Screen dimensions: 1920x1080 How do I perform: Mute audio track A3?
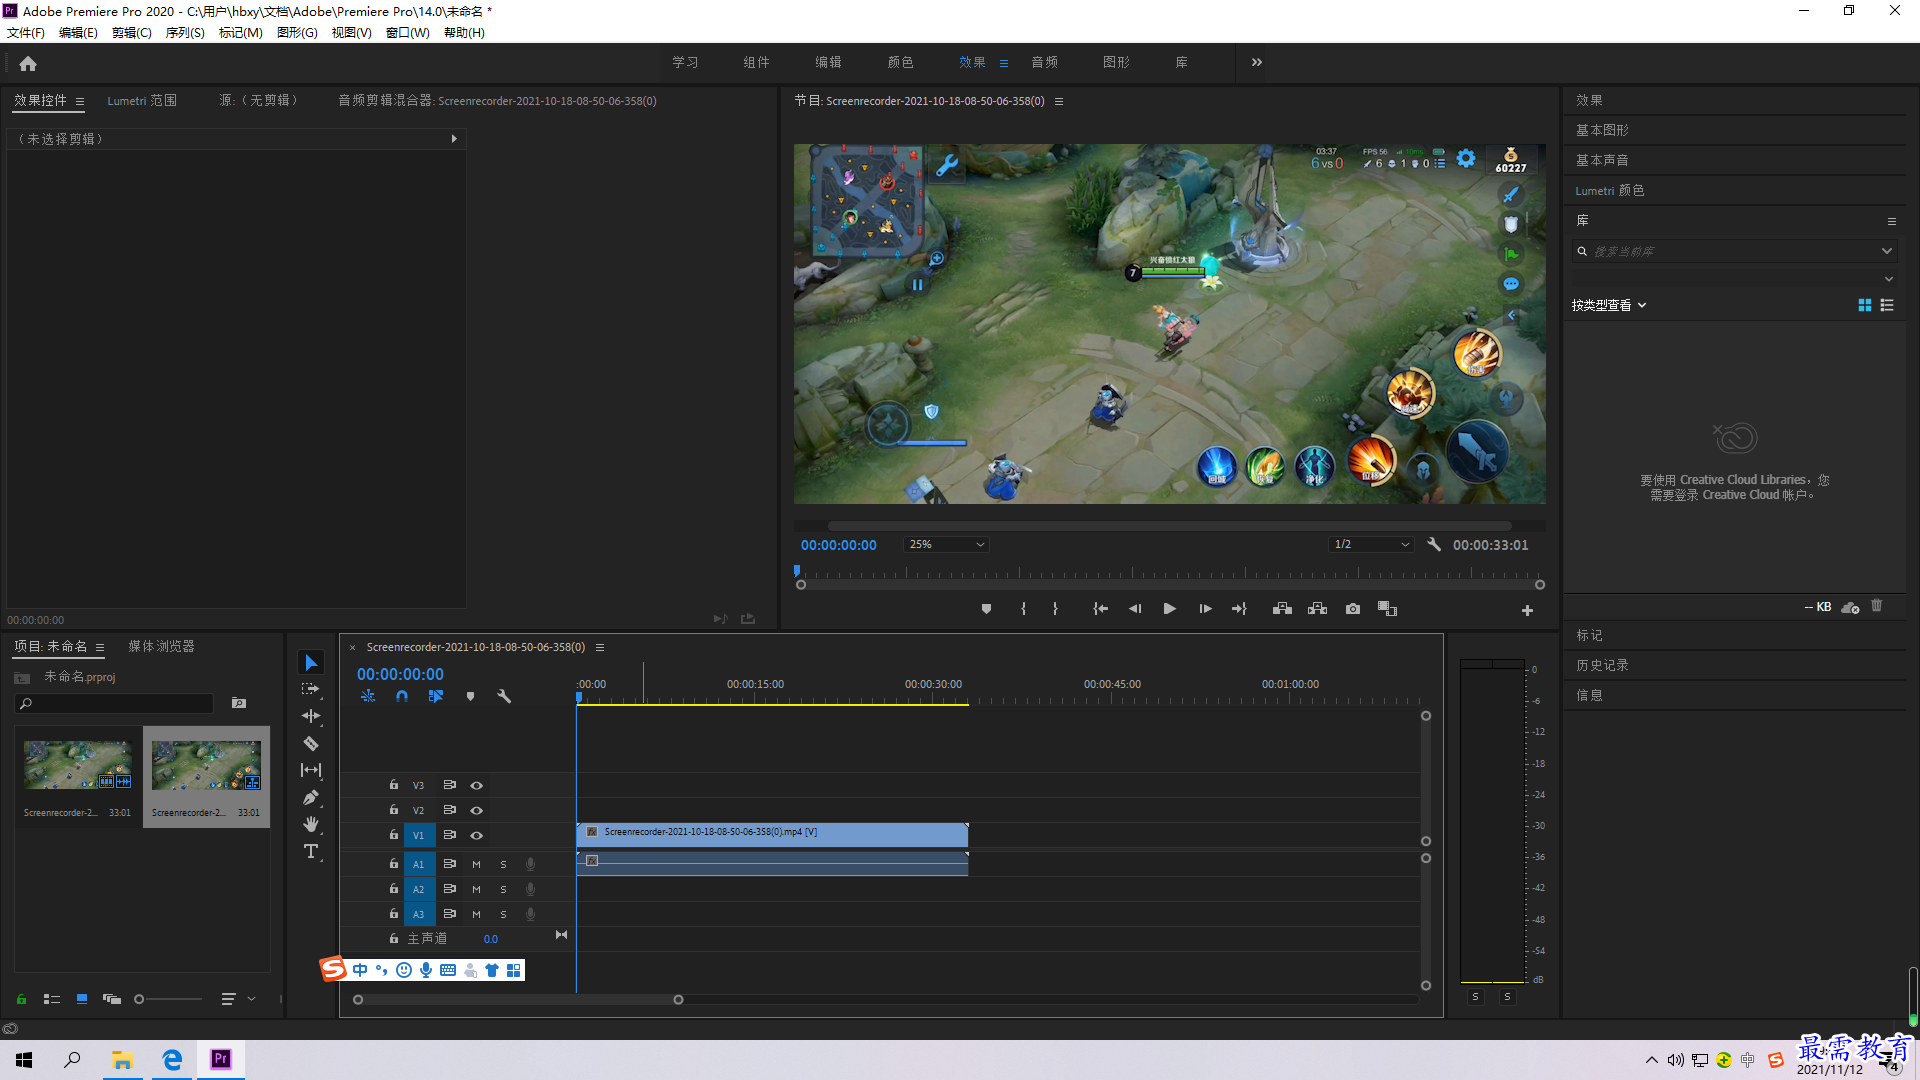[x=476, y=915]
